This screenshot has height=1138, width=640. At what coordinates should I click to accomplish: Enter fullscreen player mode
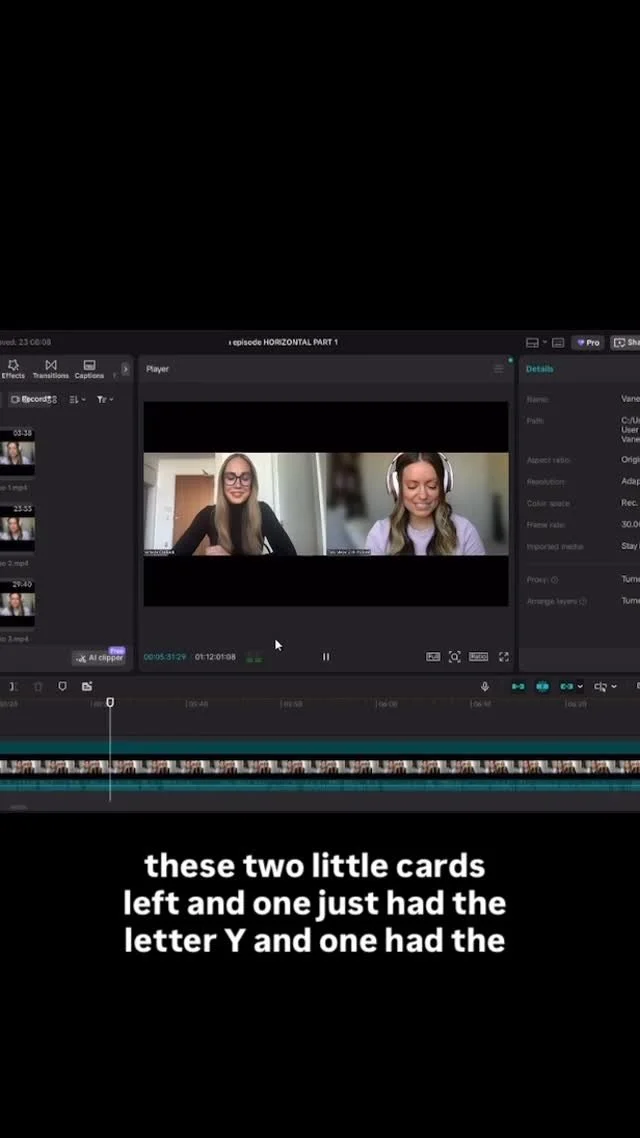504,657
